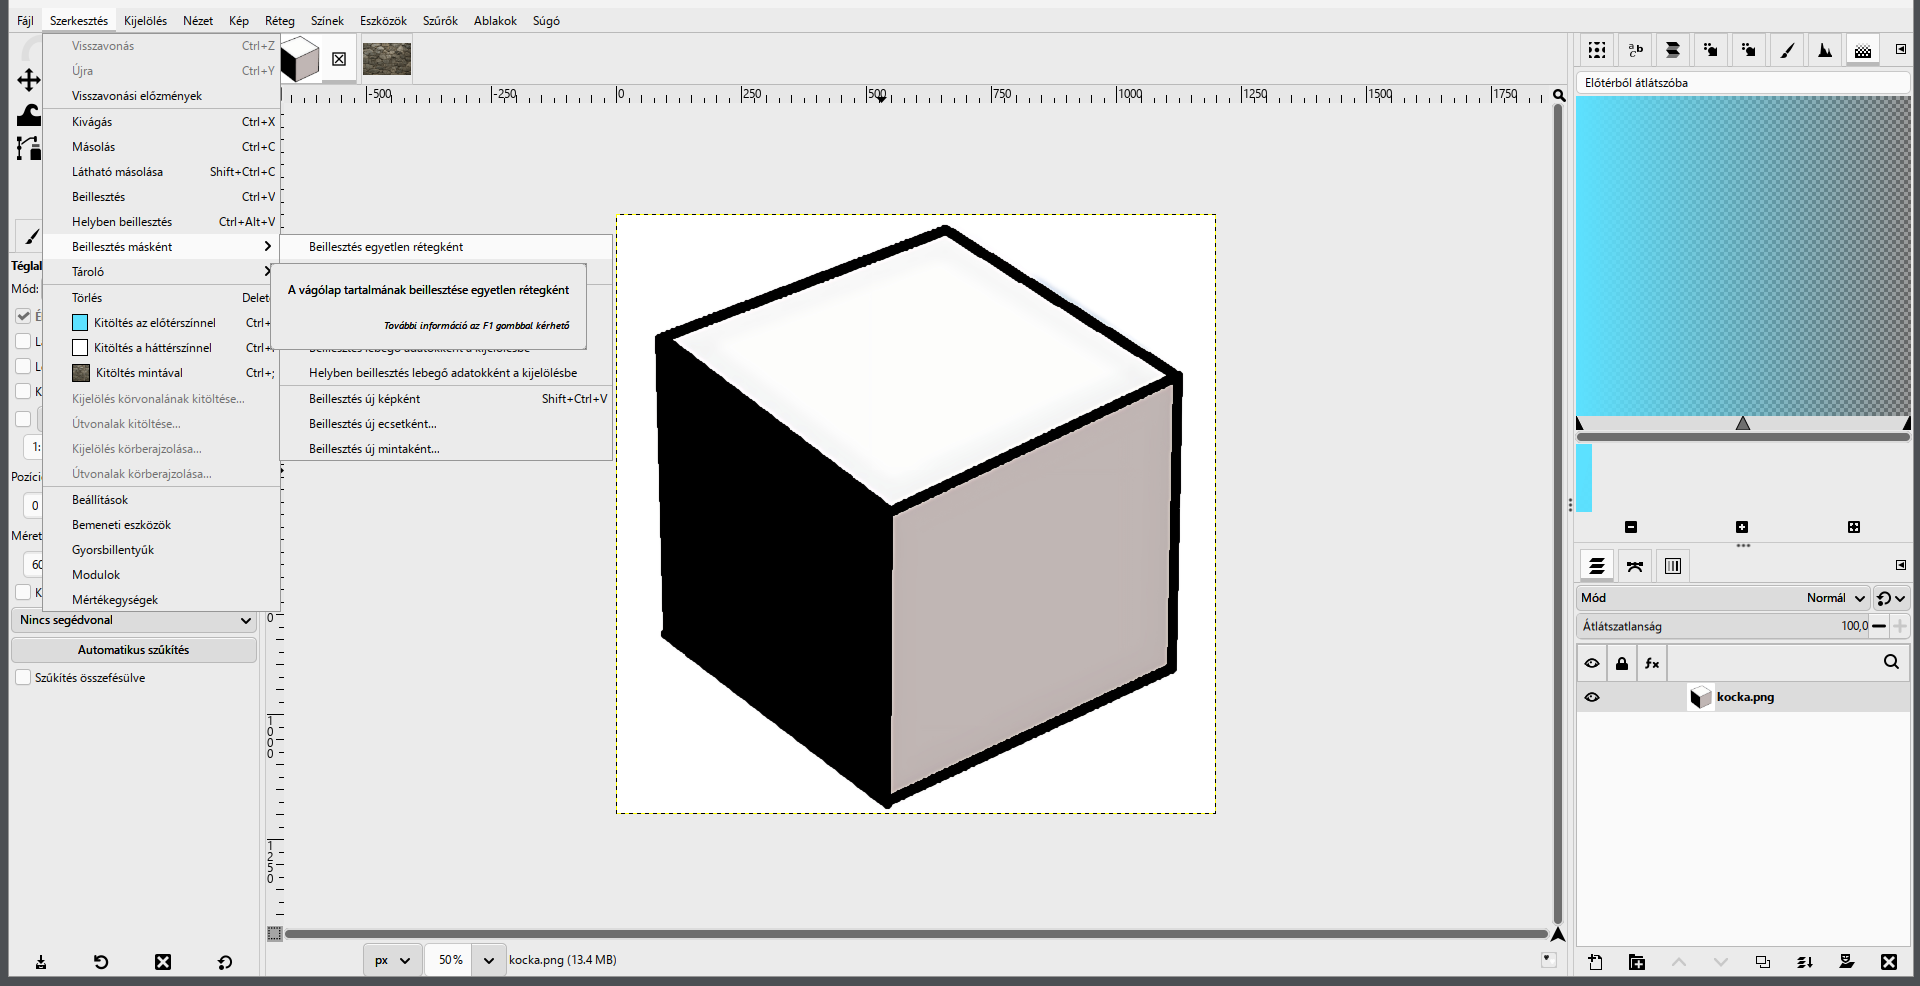Click the 'Automatikus szűkítés' button

(x=134, y=650)
